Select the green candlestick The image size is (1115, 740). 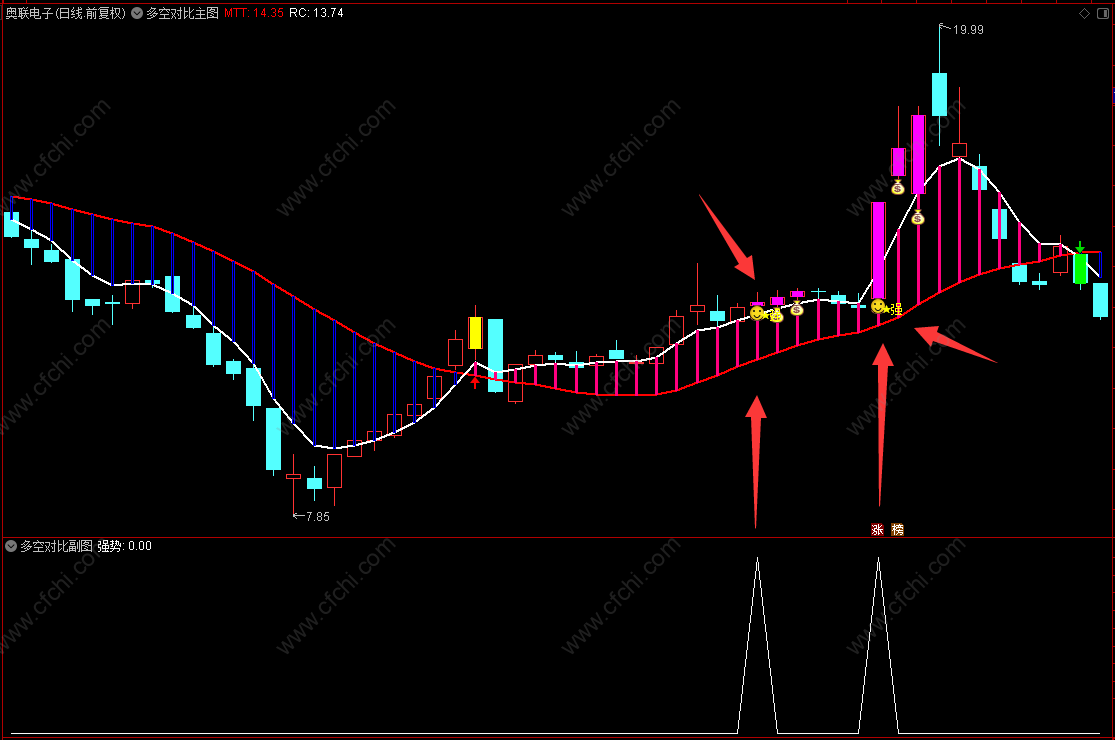[x=1080, y=269]
